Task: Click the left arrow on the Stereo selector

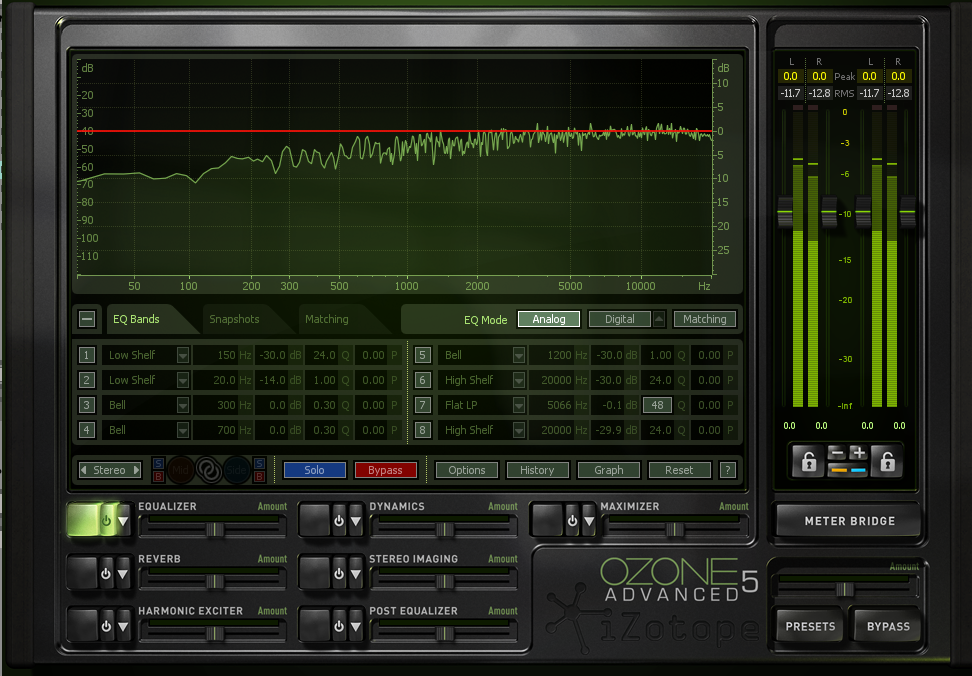Action: point(84,470)
